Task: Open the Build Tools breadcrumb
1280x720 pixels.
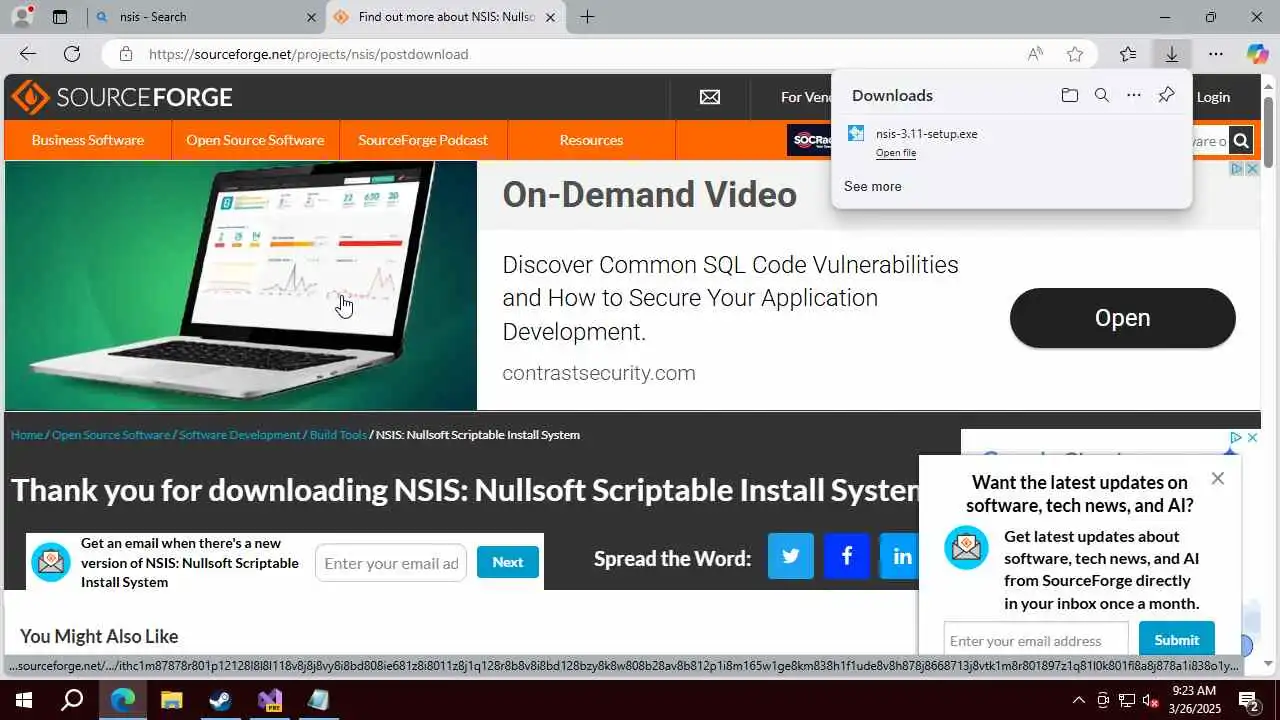Action: (x=338, y=434)
